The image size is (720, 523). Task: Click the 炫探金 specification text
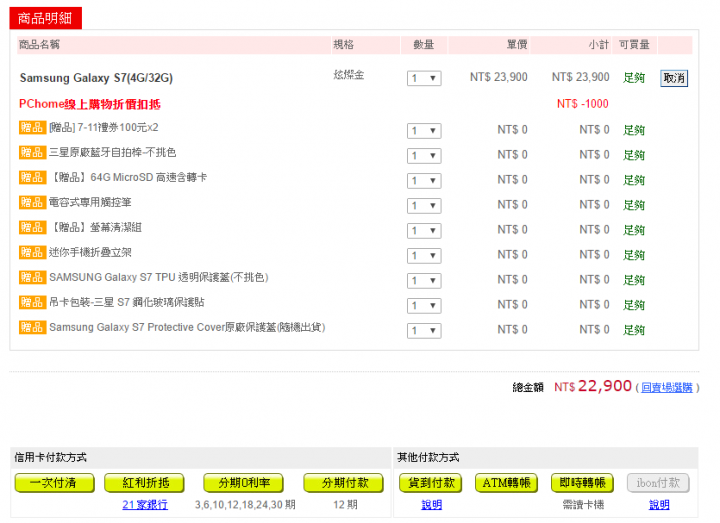coord(349,74)
